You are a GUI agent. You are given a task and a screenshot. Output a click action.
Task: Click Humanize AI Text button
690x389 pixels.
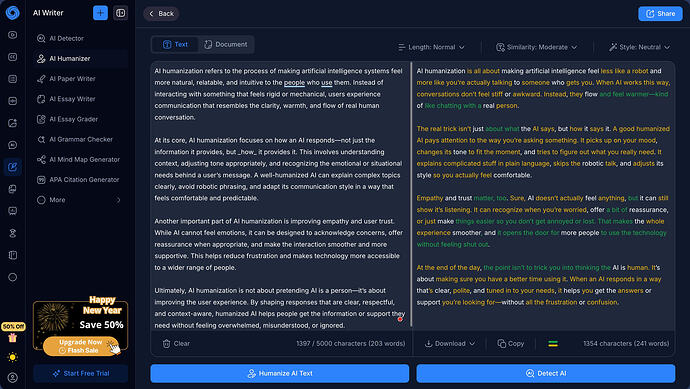(x=279, y=373)
